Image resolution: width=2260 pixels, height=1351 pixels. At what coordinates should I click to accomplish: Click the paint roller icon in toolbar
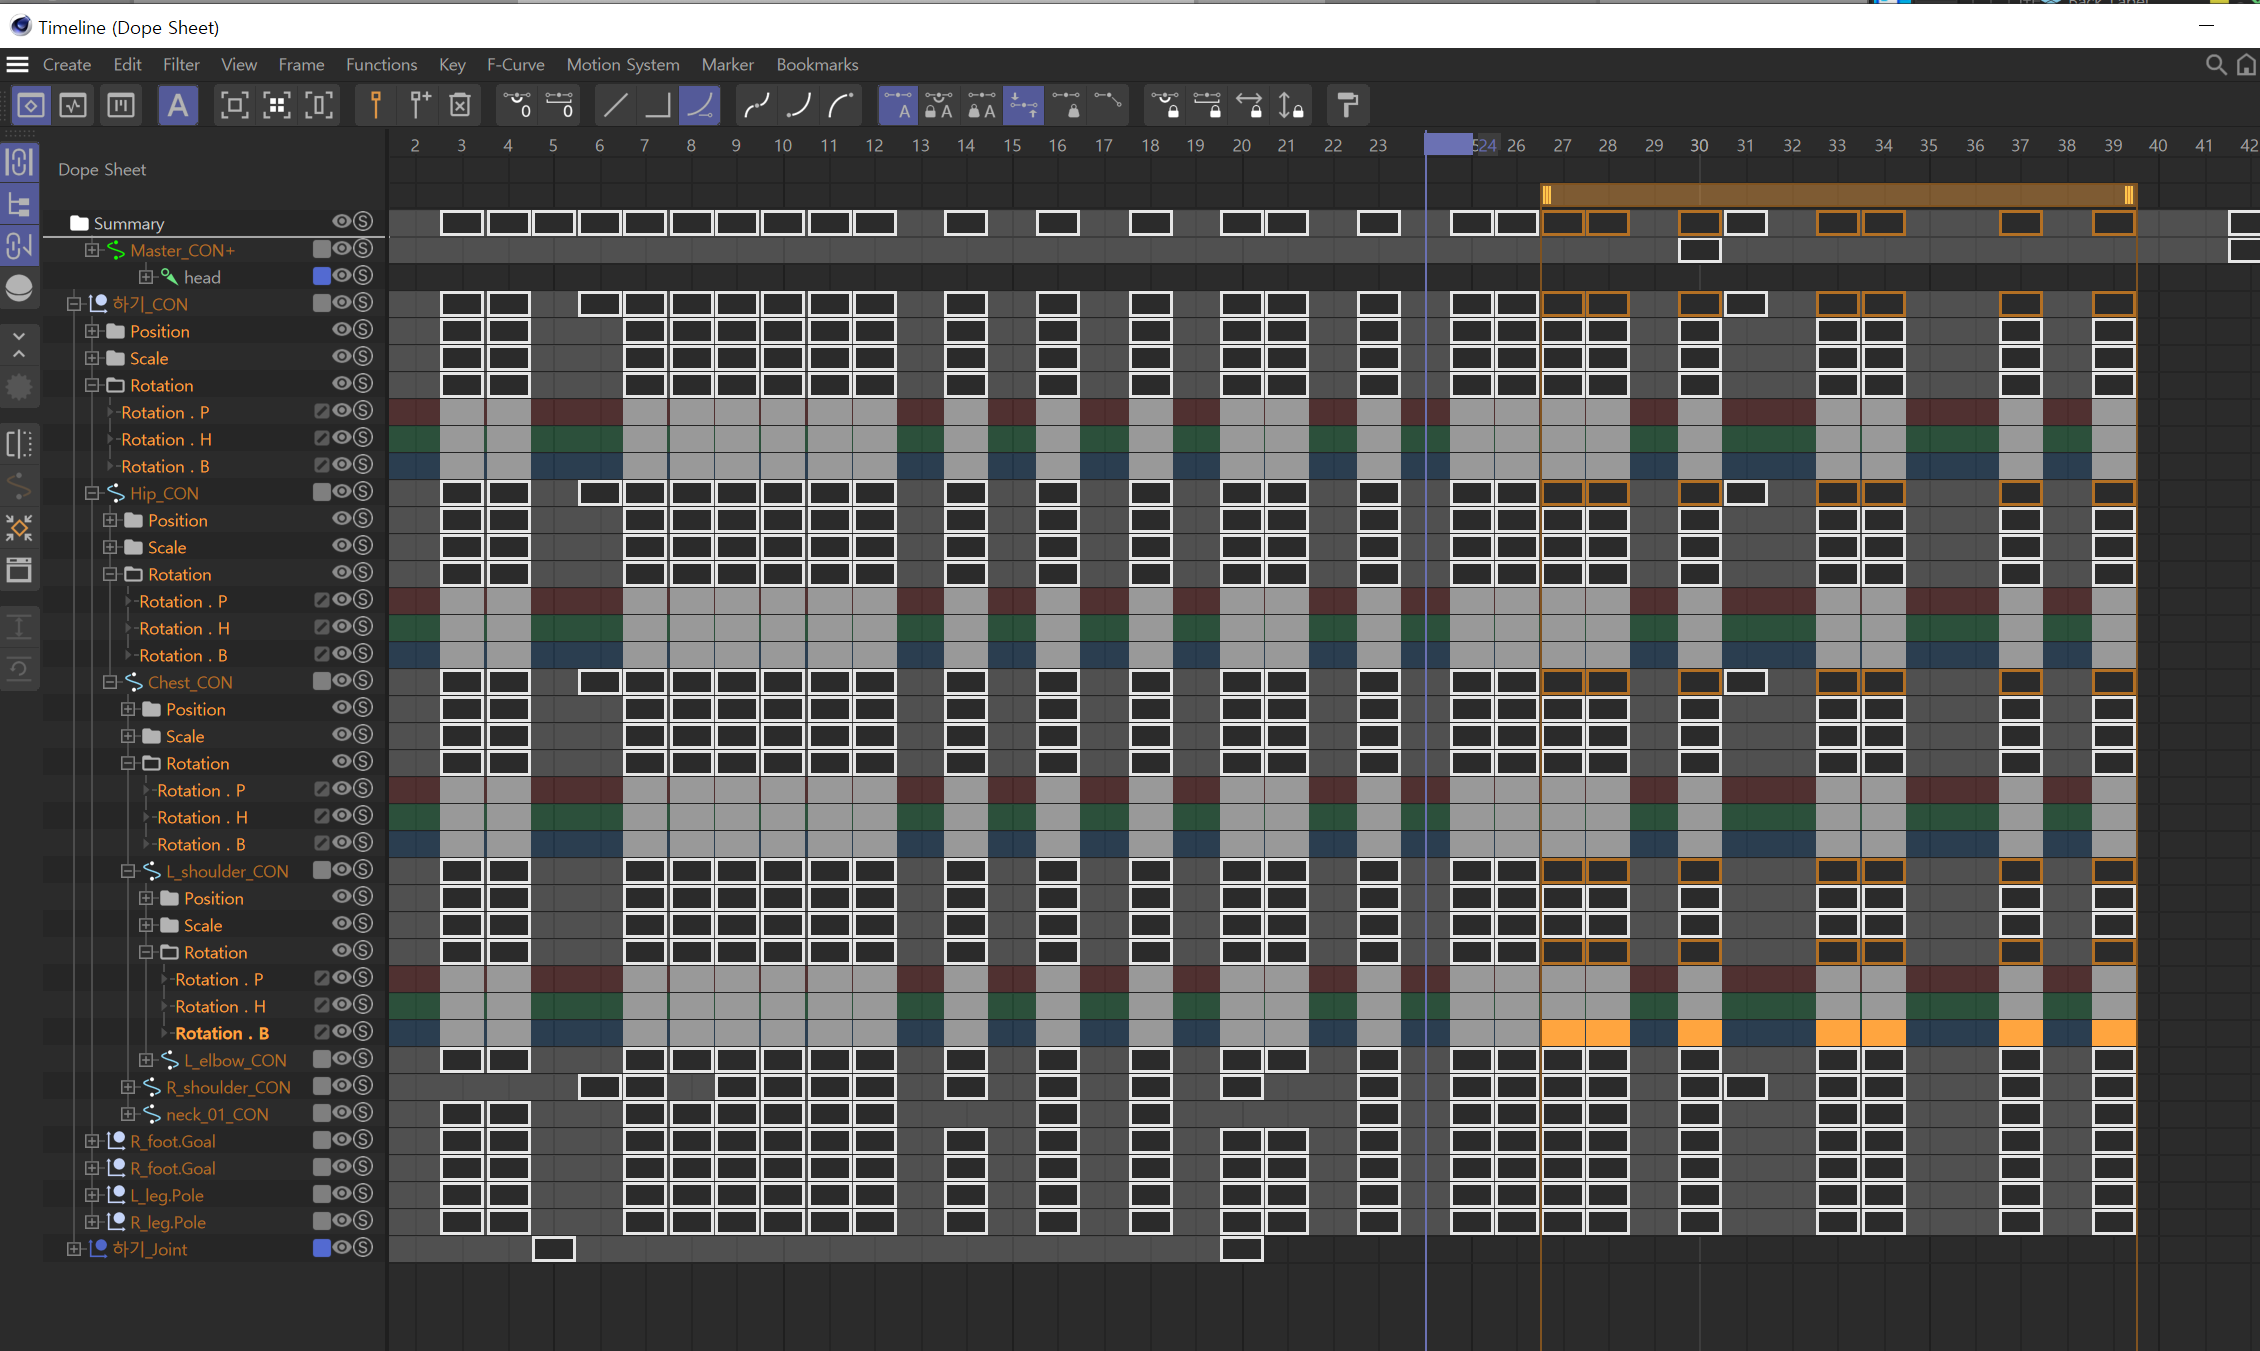point(1347,105)
